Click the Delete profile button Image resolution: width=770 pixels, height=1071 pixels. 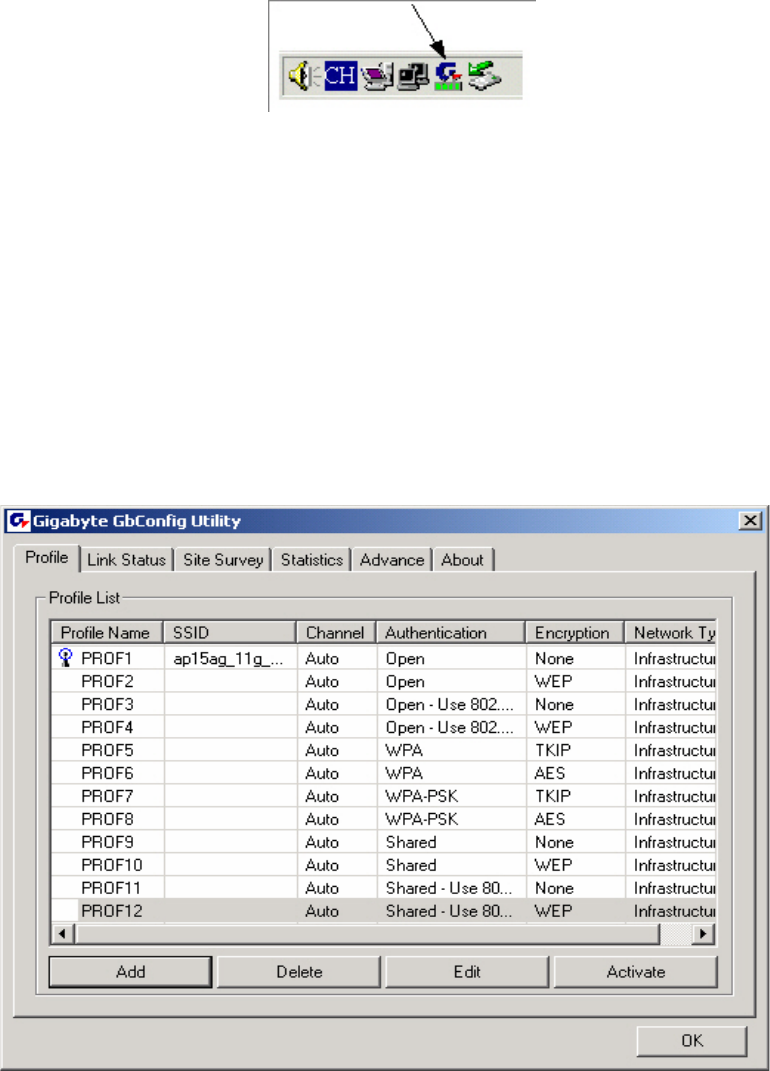[x=299, y=971]
